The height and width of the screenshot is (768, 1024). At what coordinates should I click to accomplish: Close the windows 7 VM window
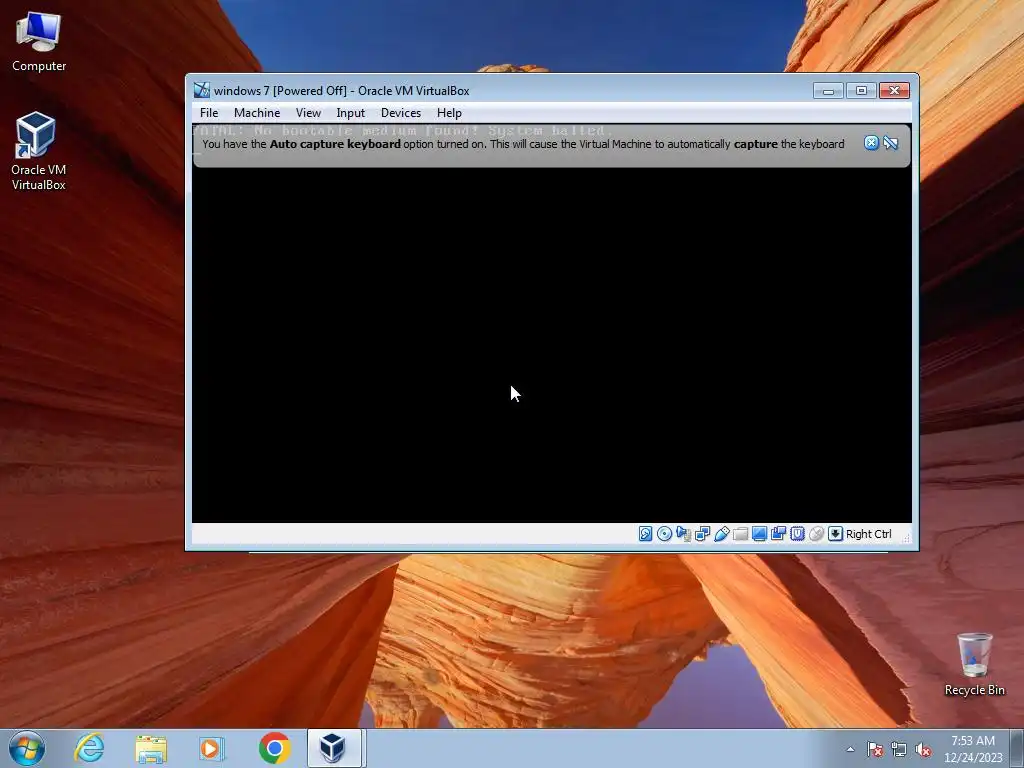point(895,91)
